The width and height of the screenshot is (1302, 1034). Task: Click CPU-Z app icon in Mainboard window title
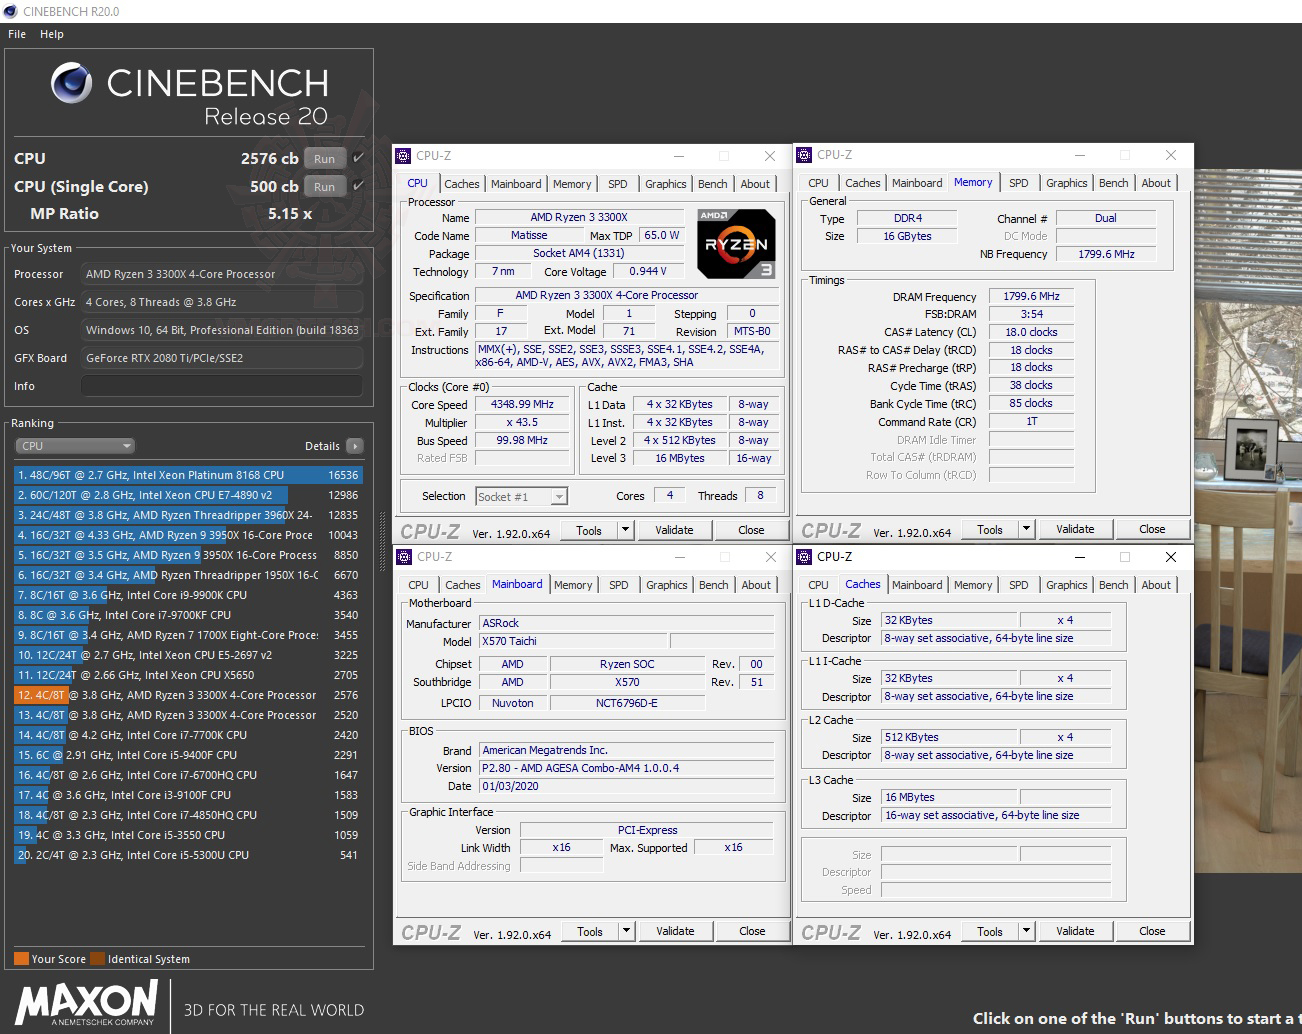coord(404,557)
